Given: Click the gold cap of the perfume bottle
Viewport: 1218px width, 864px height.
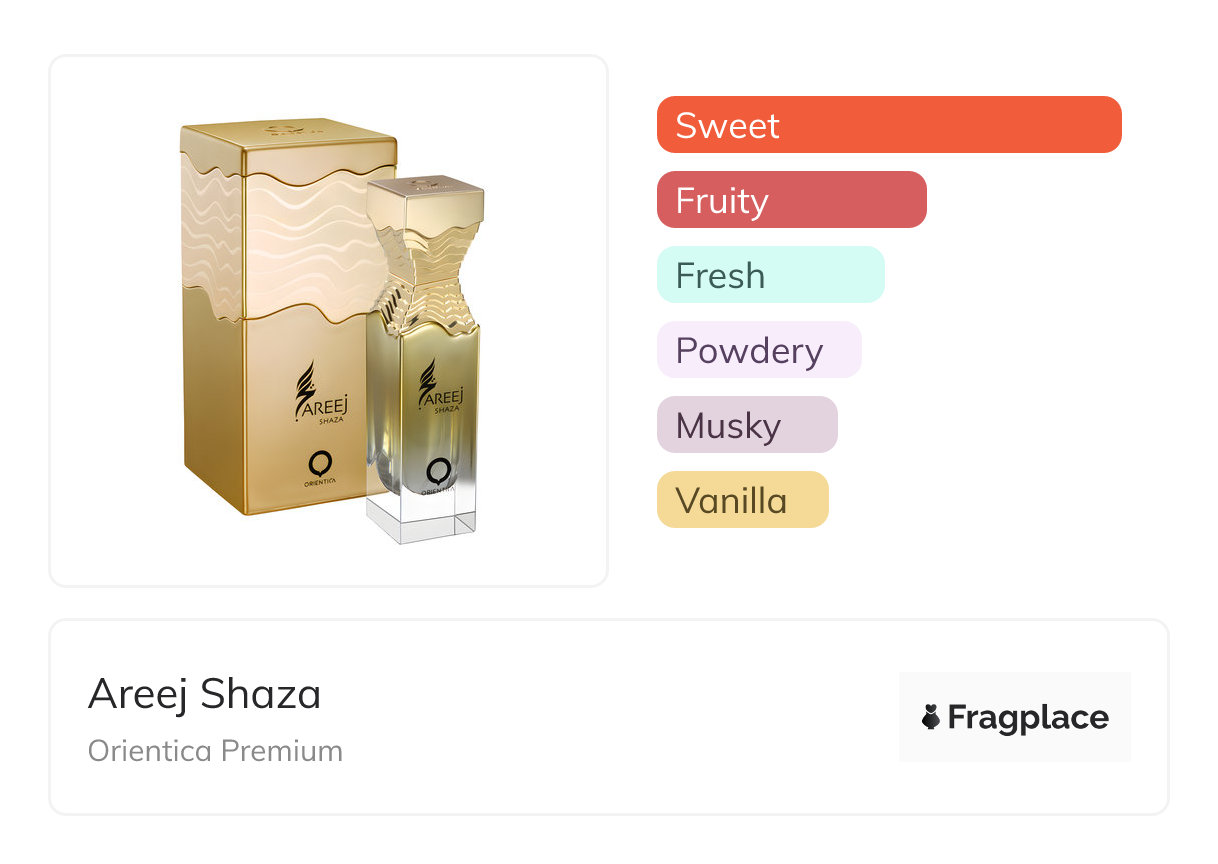Looking at the screenshot, I should 425,199.
